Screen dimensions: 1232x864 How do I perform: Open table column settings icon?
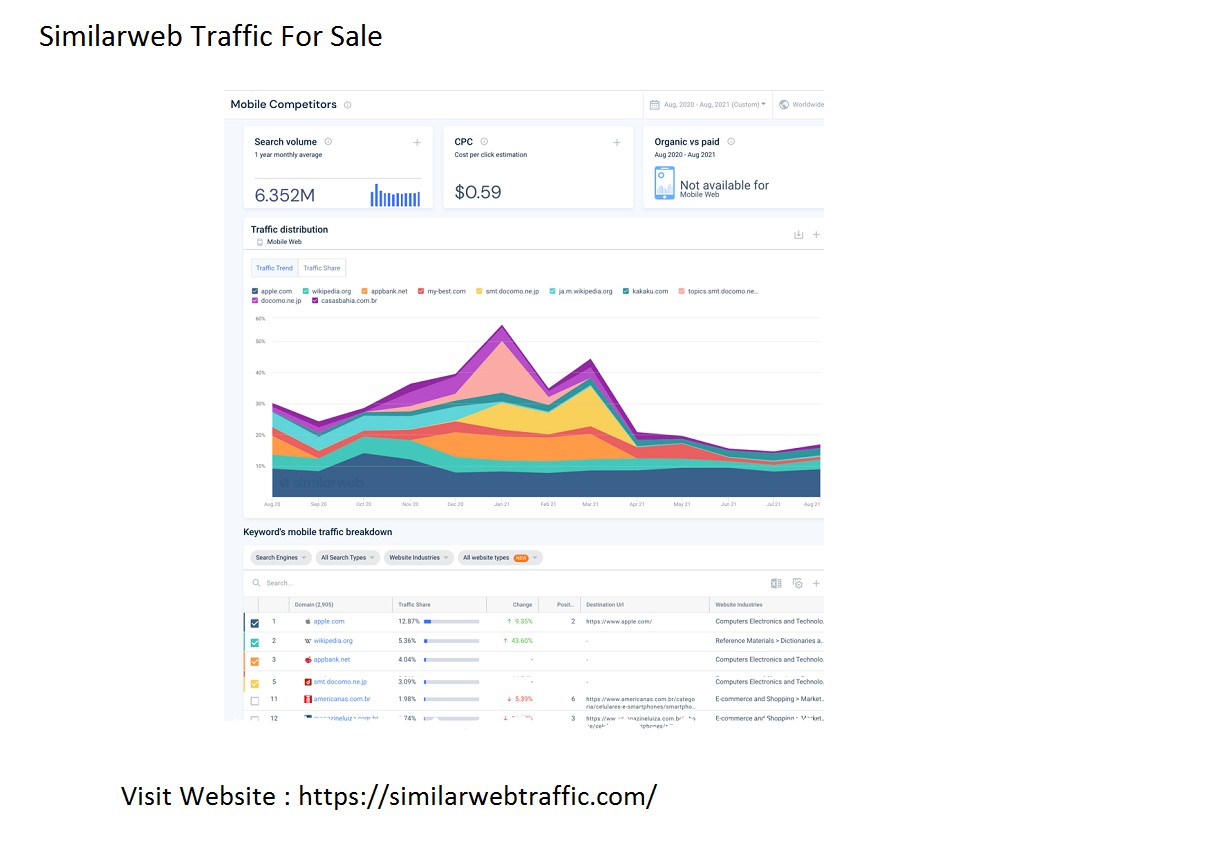797,583
